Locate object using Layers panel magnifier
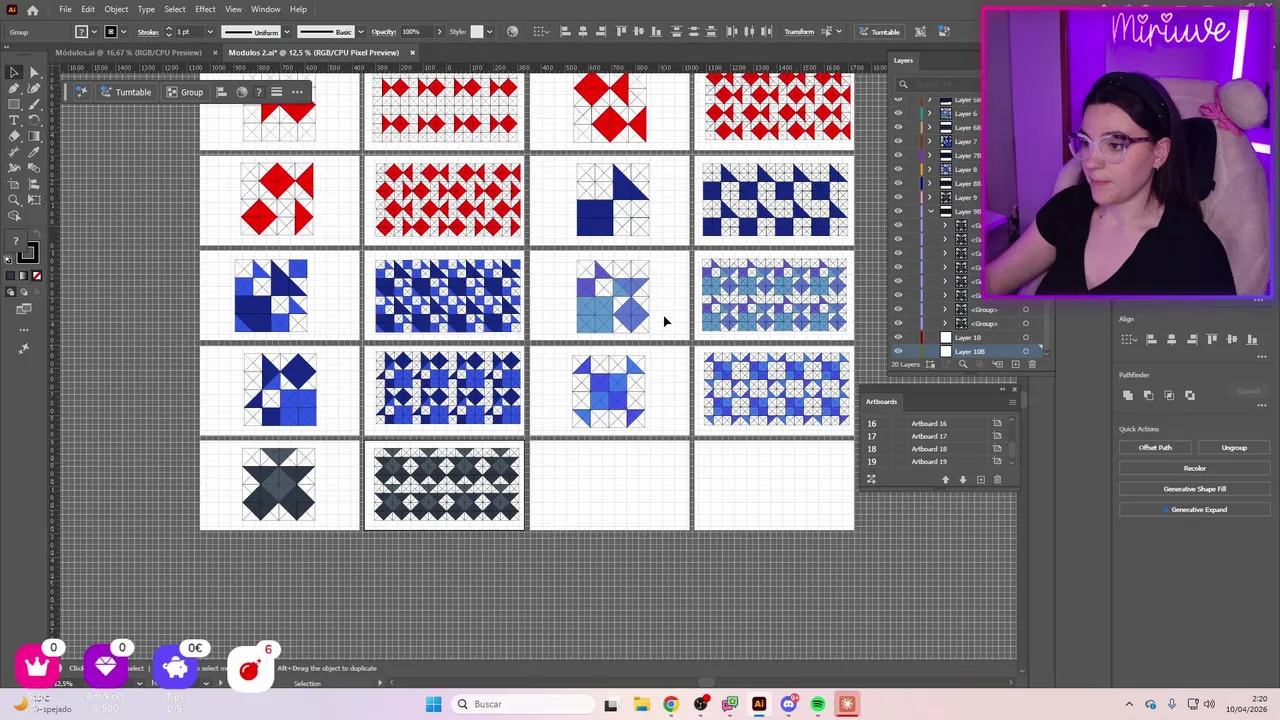This screenshot has width=1280, height=720. coord(963,364)
